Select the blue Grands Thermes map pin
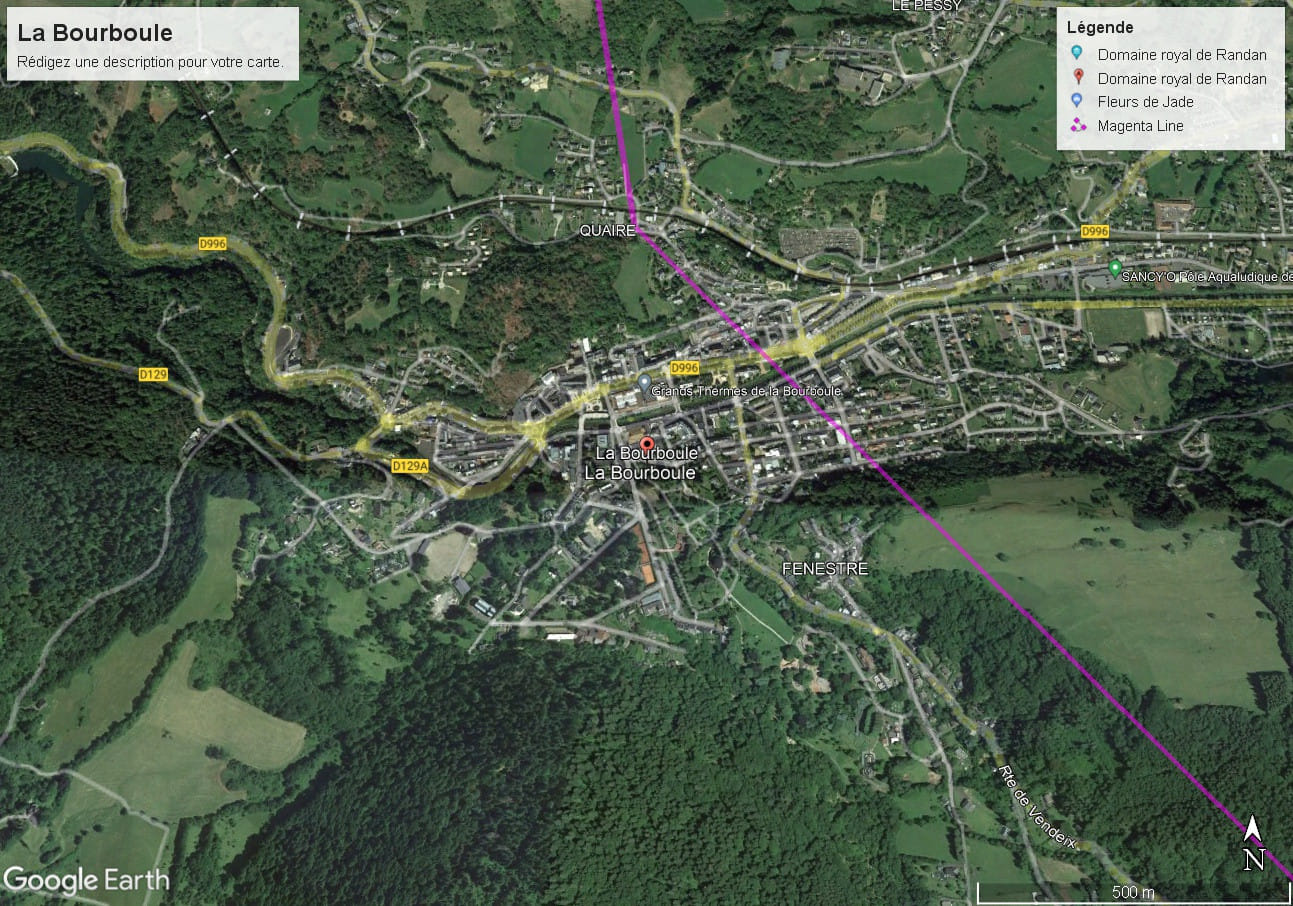1293x906 pixels. pos(644,383)
